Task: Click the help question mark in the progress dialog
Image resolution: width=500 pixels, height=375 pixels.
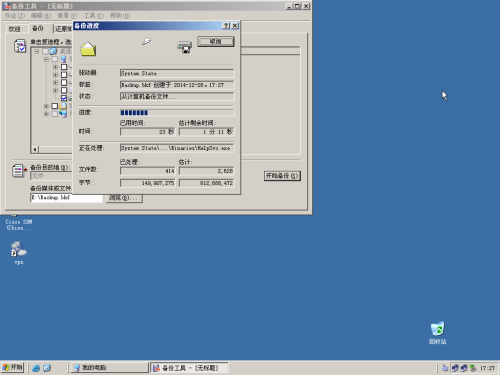Action: (226, 26)
